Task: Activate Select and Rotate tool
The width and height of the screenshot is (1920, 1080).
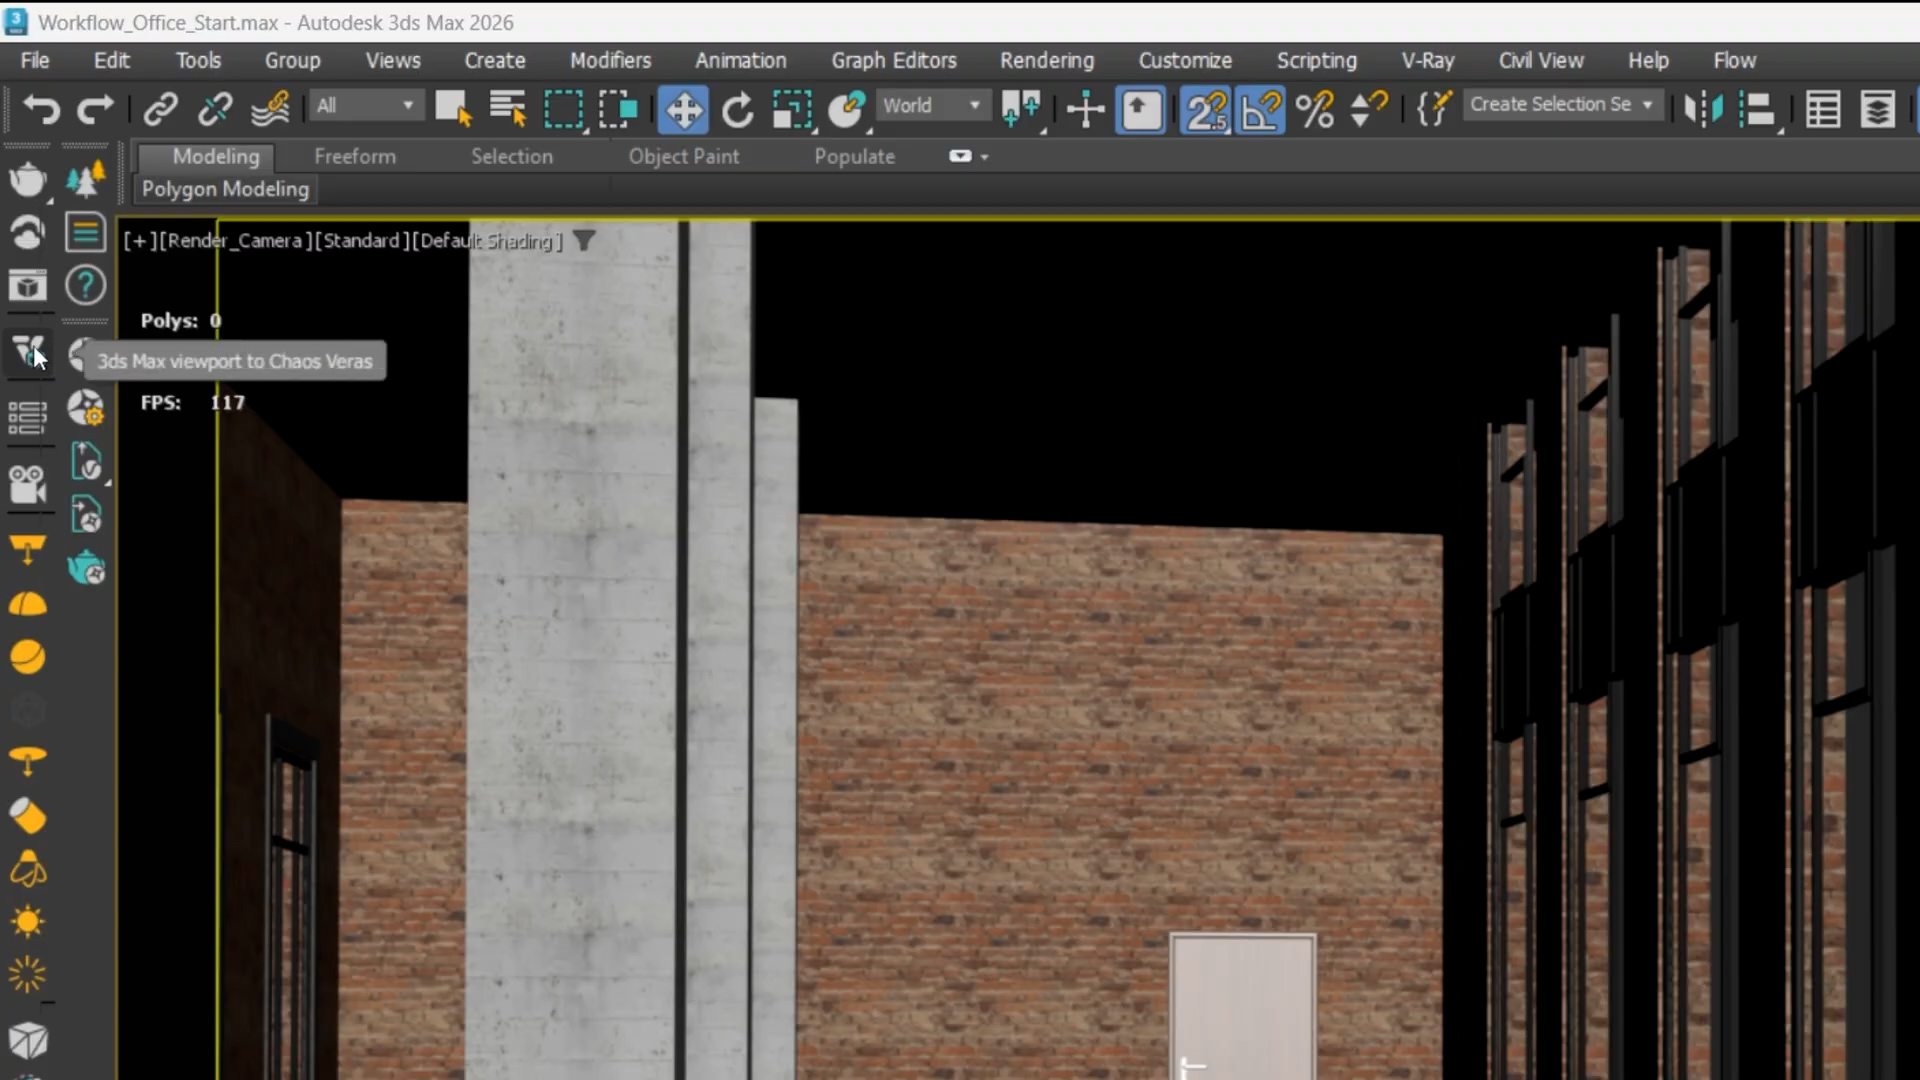Action: [738, 109]
